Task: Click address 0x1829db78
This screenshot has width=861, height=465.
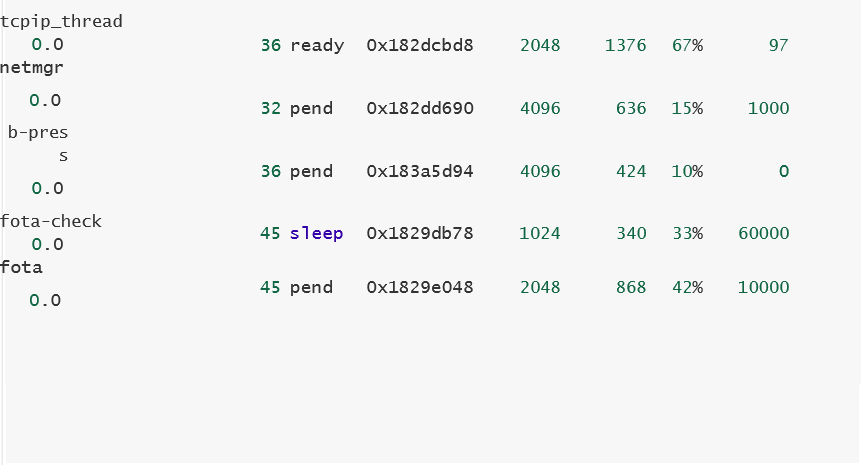Action: [420, 233]
